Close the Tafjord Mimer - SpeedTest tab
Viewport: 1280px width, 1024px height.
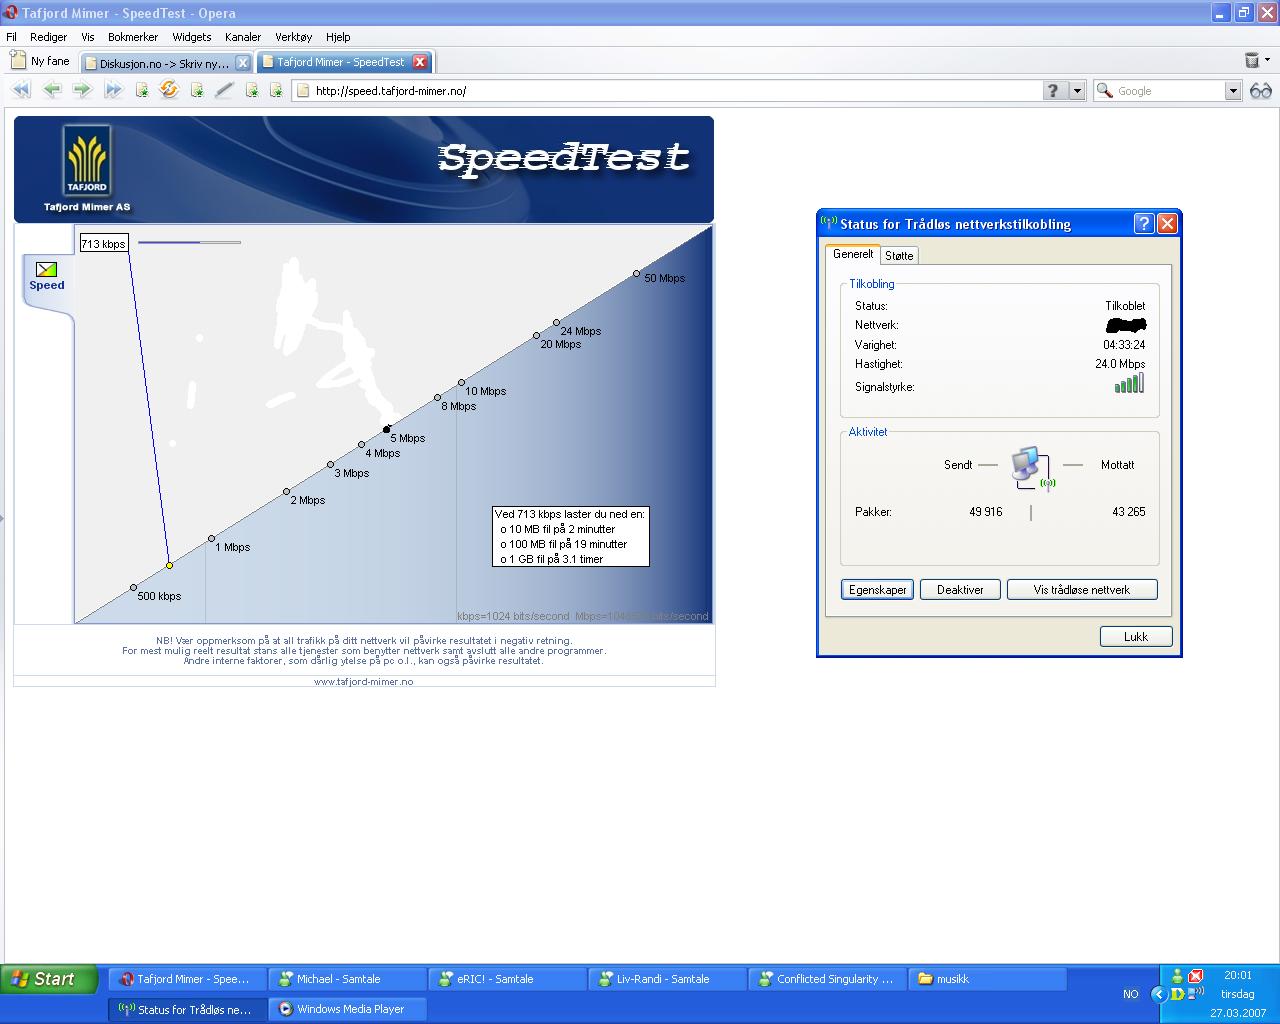pyautogui.click(x=420, y=62)
